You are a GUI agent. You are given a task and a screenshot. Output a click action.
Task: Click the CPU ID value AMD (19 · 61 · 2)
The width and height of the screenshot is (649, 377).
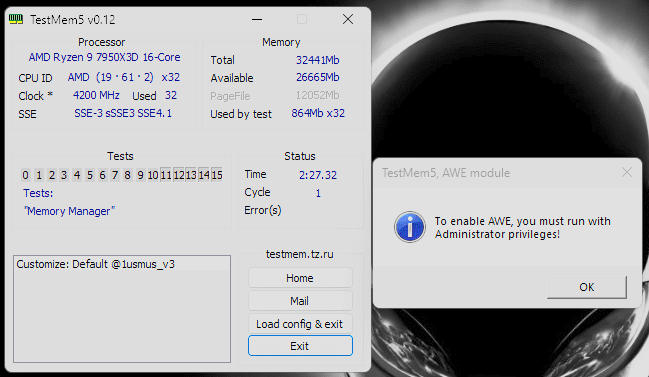(x=111, y=77)
